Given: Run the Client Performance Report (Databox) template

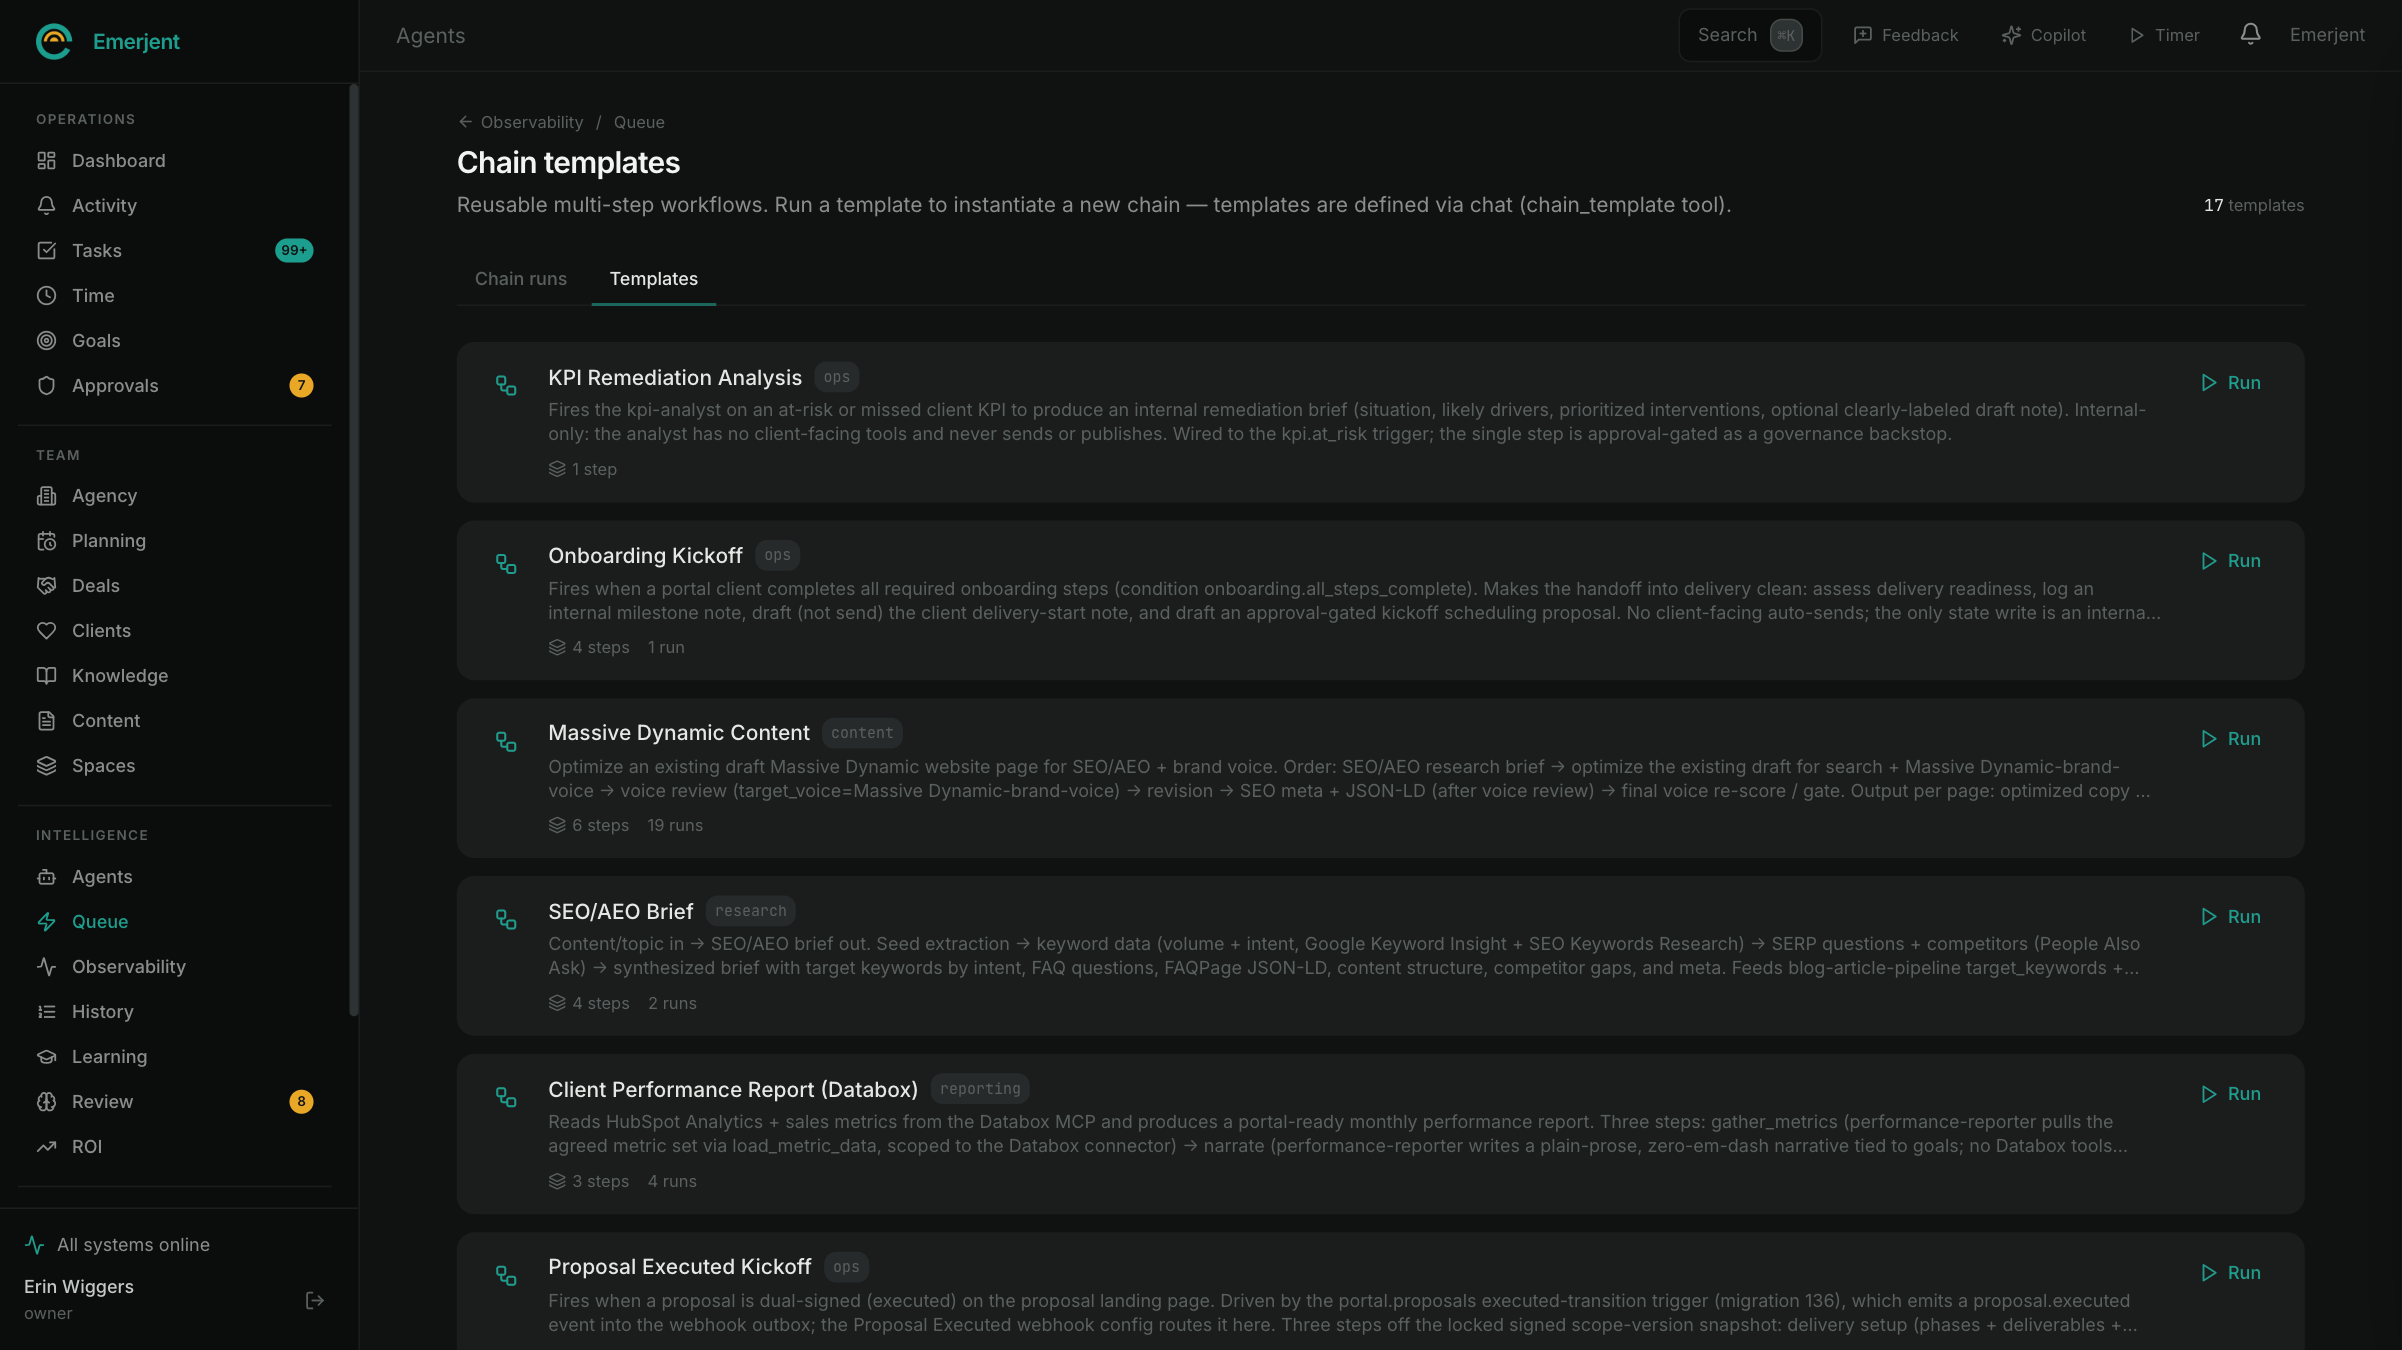Looking at the screenshot, I should (x=2230, y=1094).
